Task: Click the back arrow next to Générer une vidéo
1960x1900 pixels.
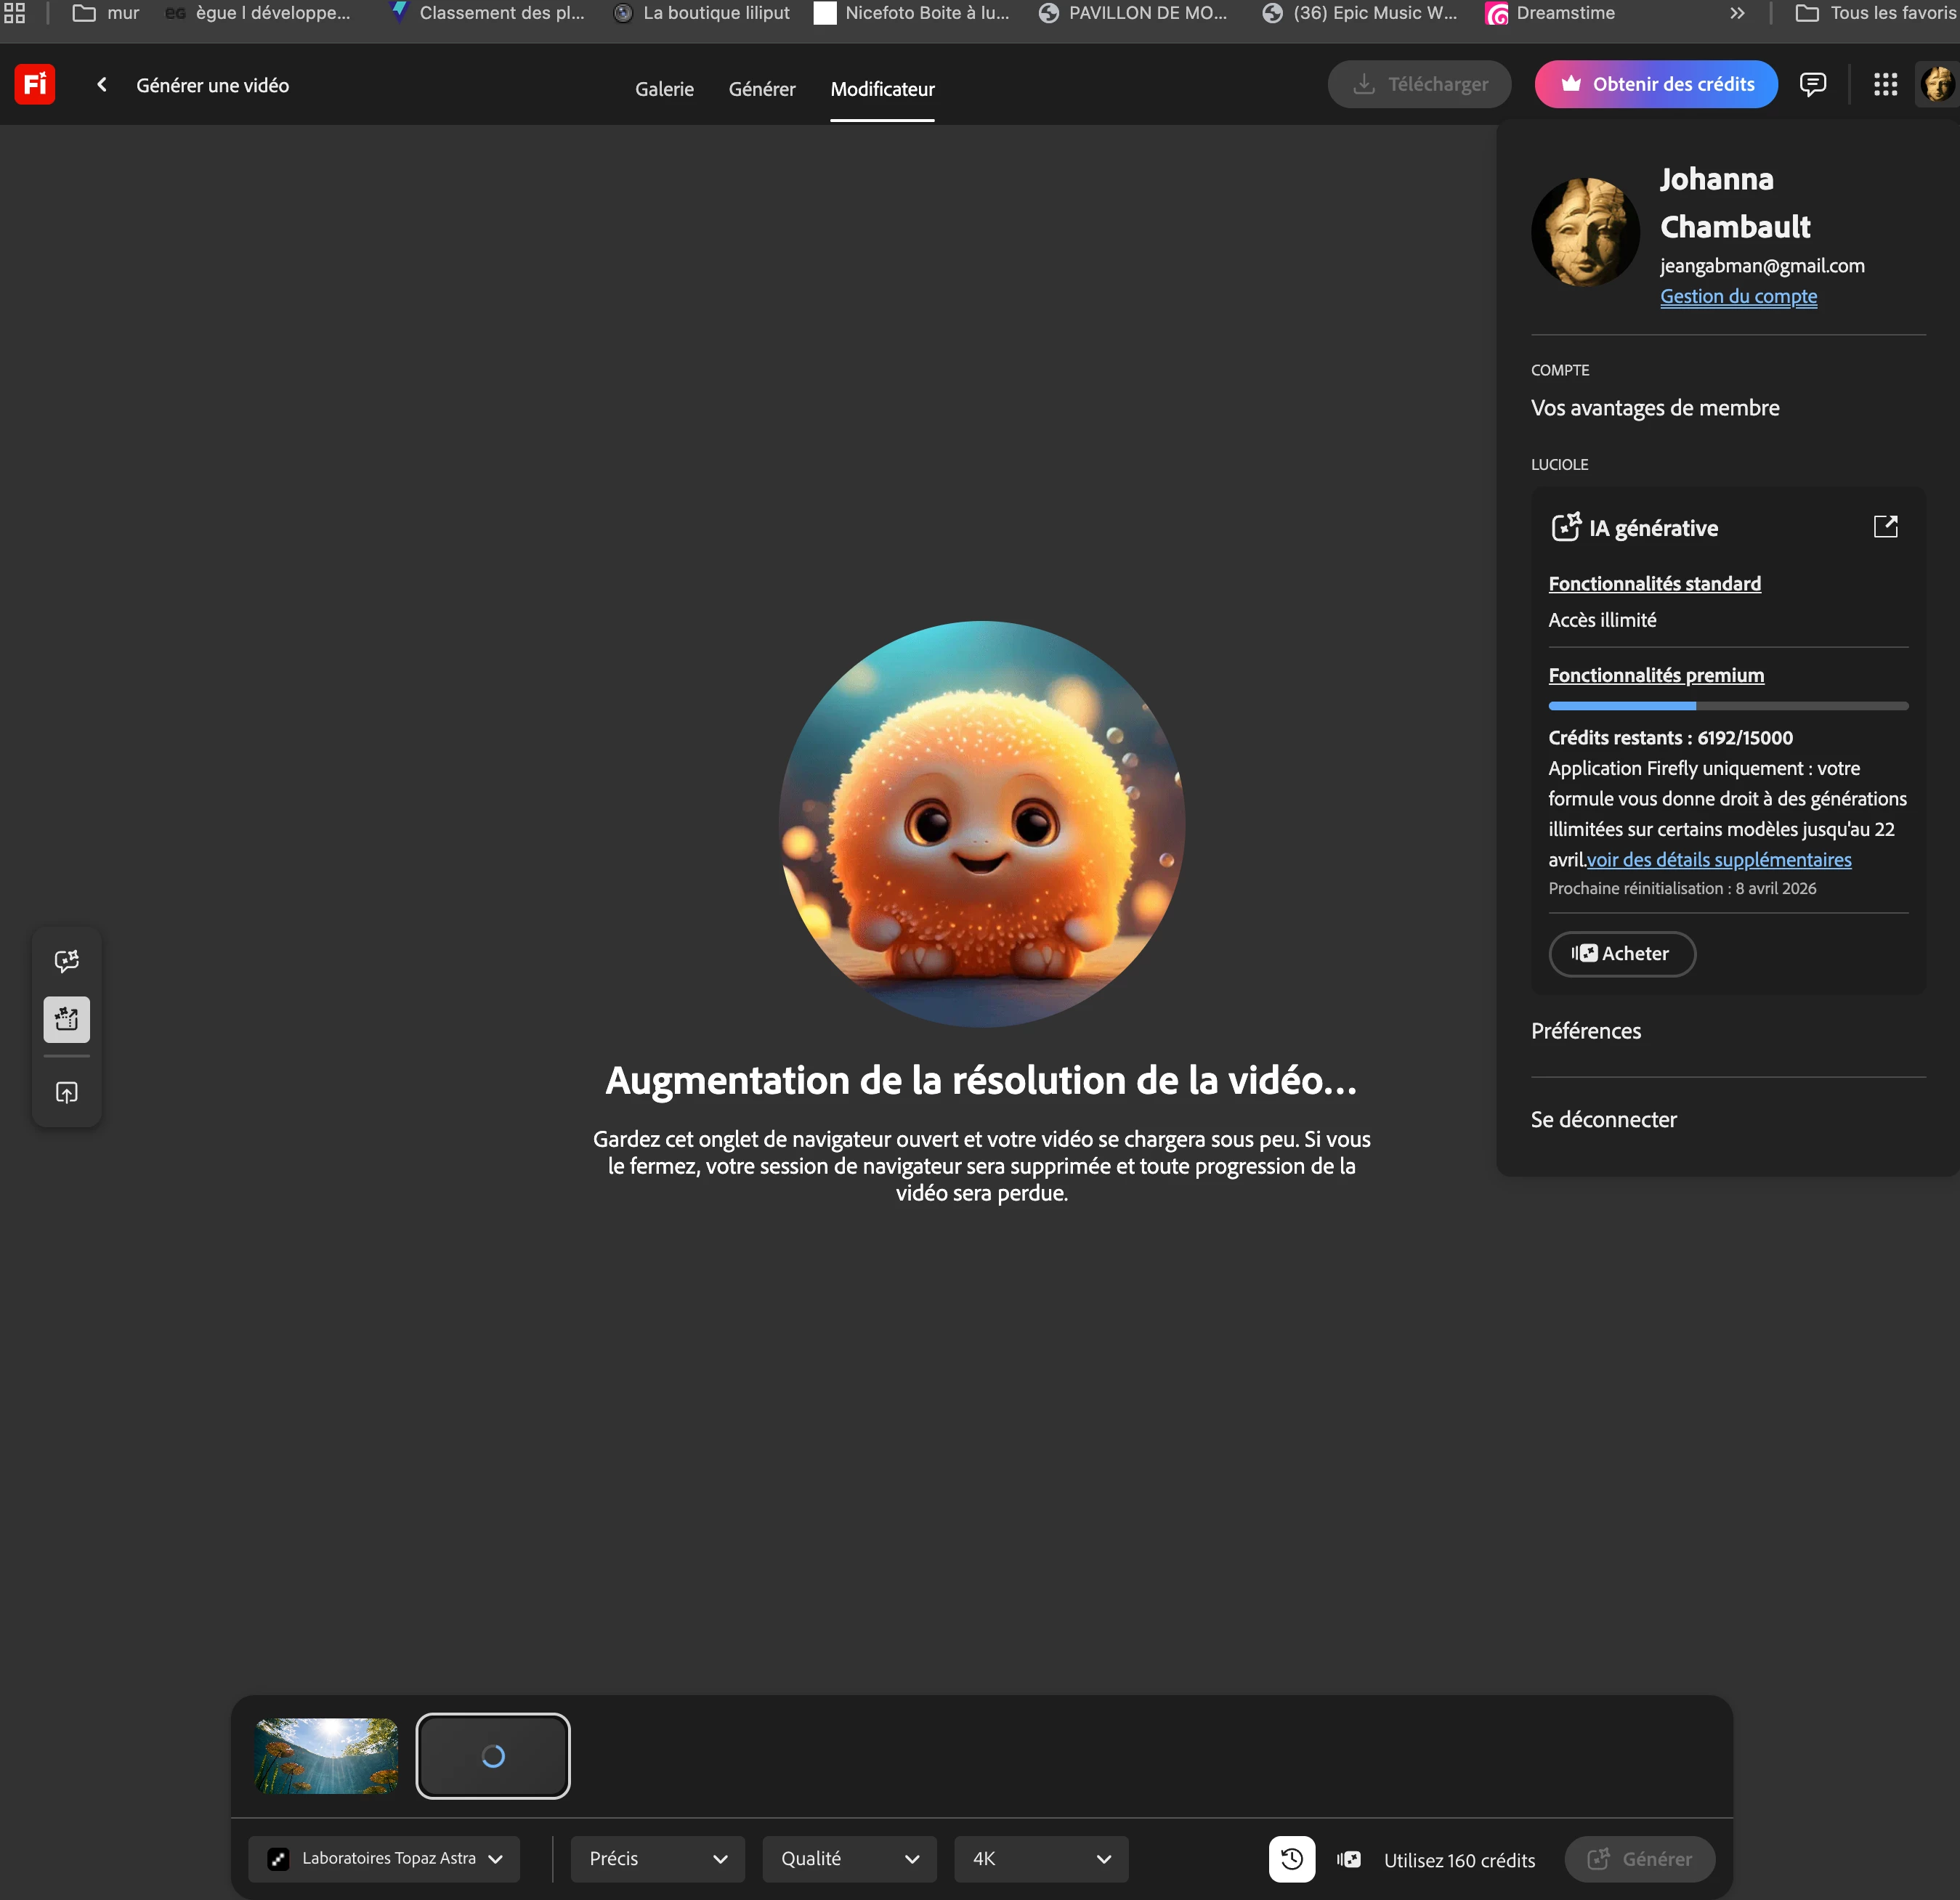Action: (102, 85)
